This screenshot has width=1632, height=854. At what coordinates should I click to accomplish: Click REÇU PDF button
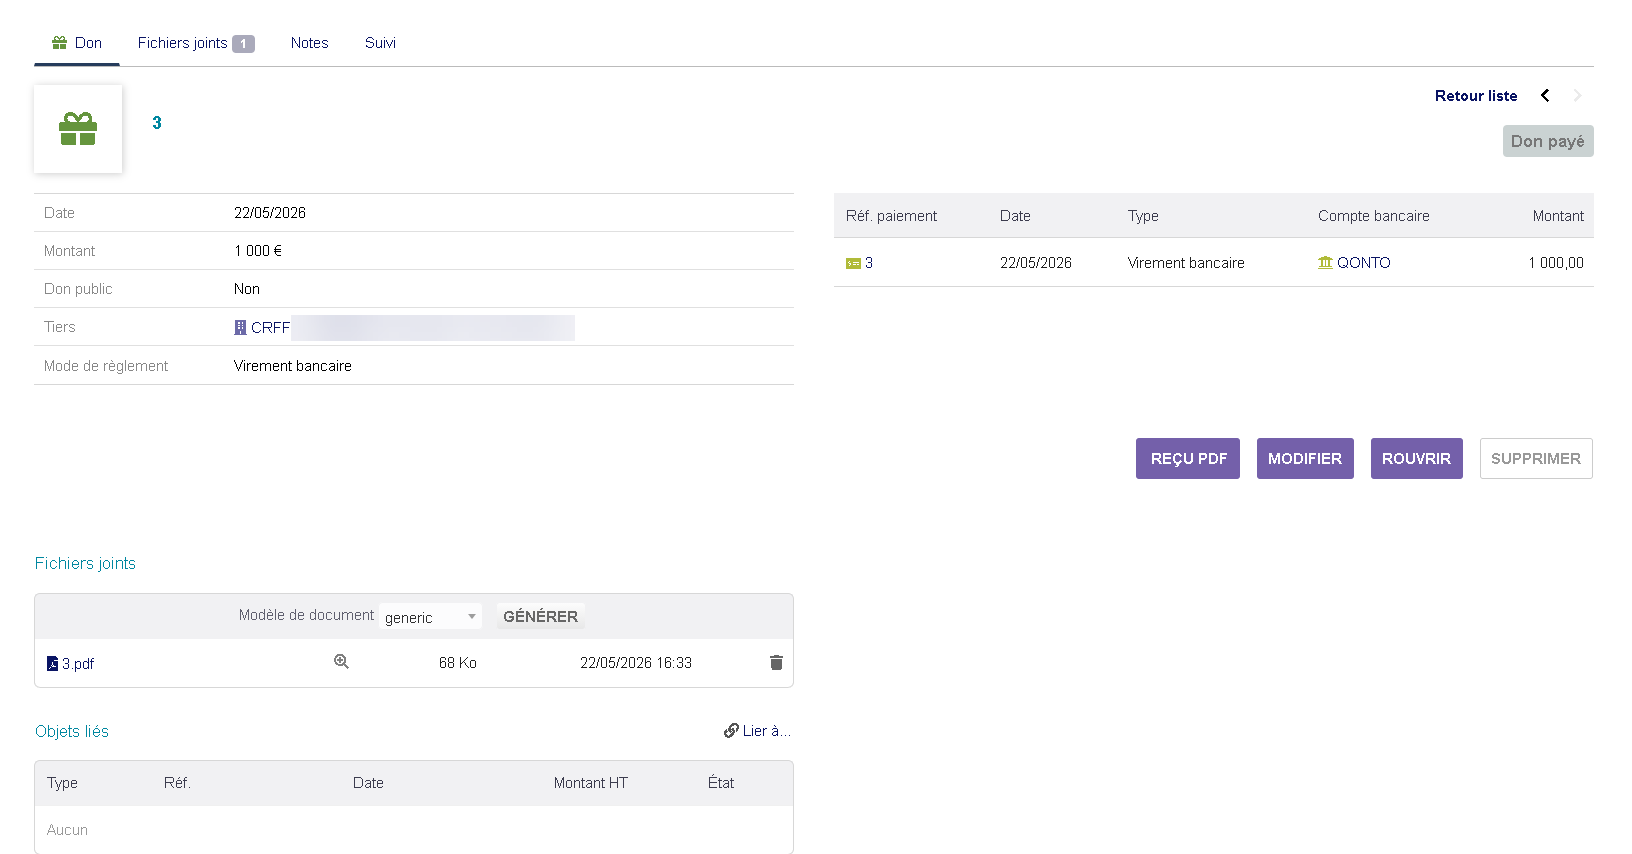click(1188, 459)
